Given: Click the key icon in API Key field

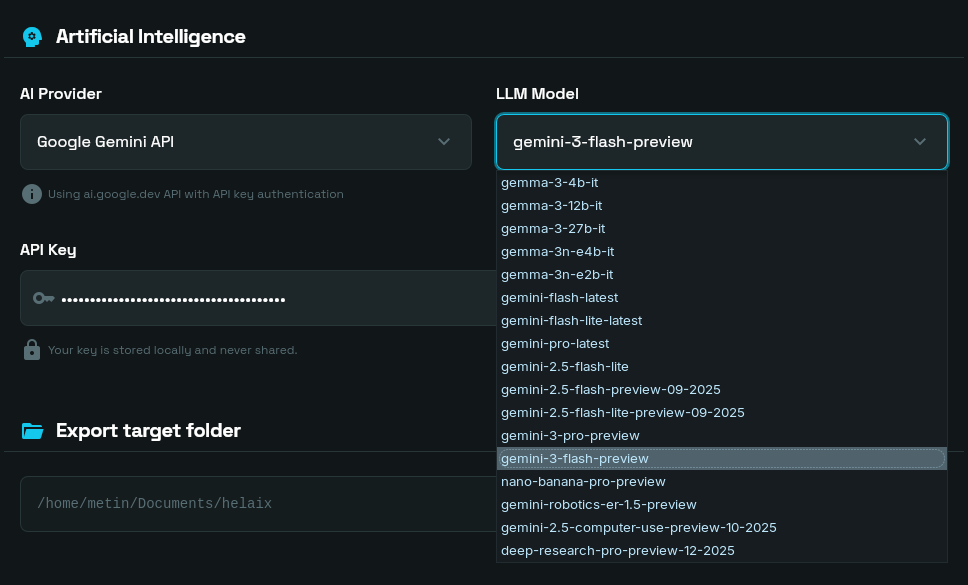Looking at the screenshot, I should 43,298.
